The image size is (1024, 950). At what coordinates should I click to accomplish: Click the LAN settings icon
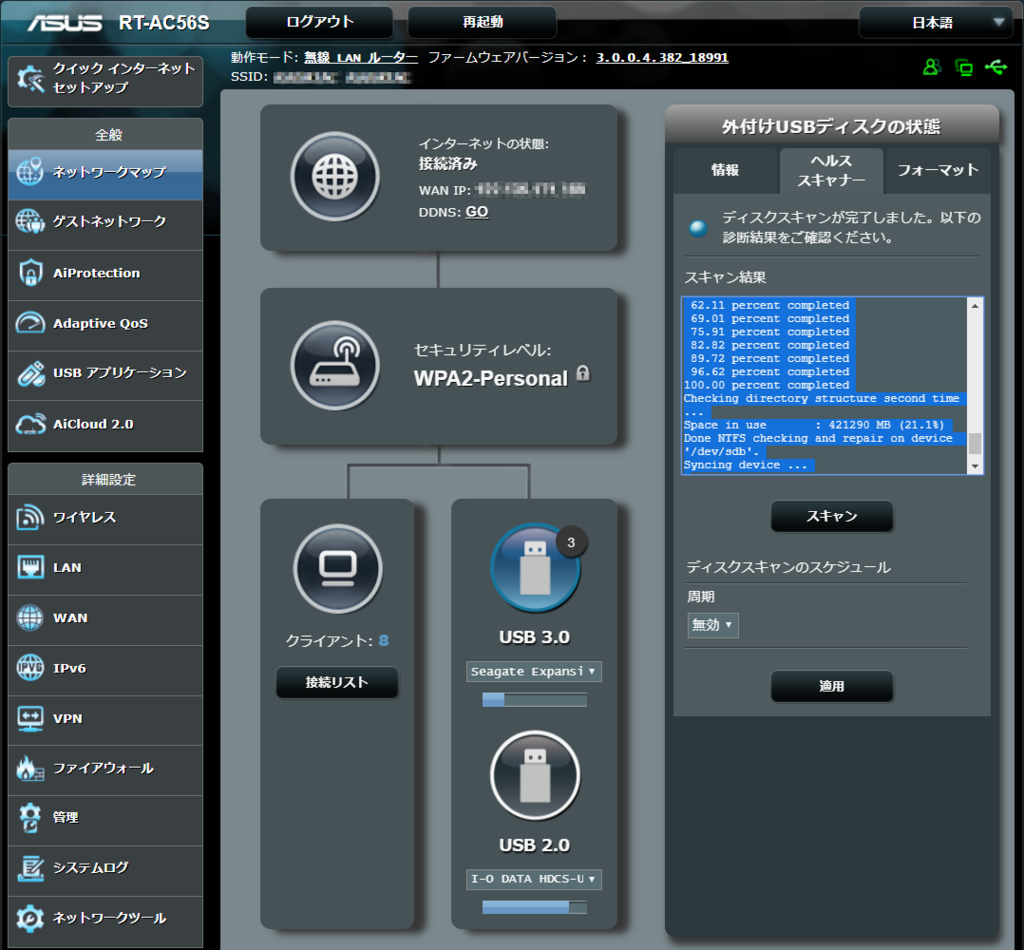coord(30,567)
